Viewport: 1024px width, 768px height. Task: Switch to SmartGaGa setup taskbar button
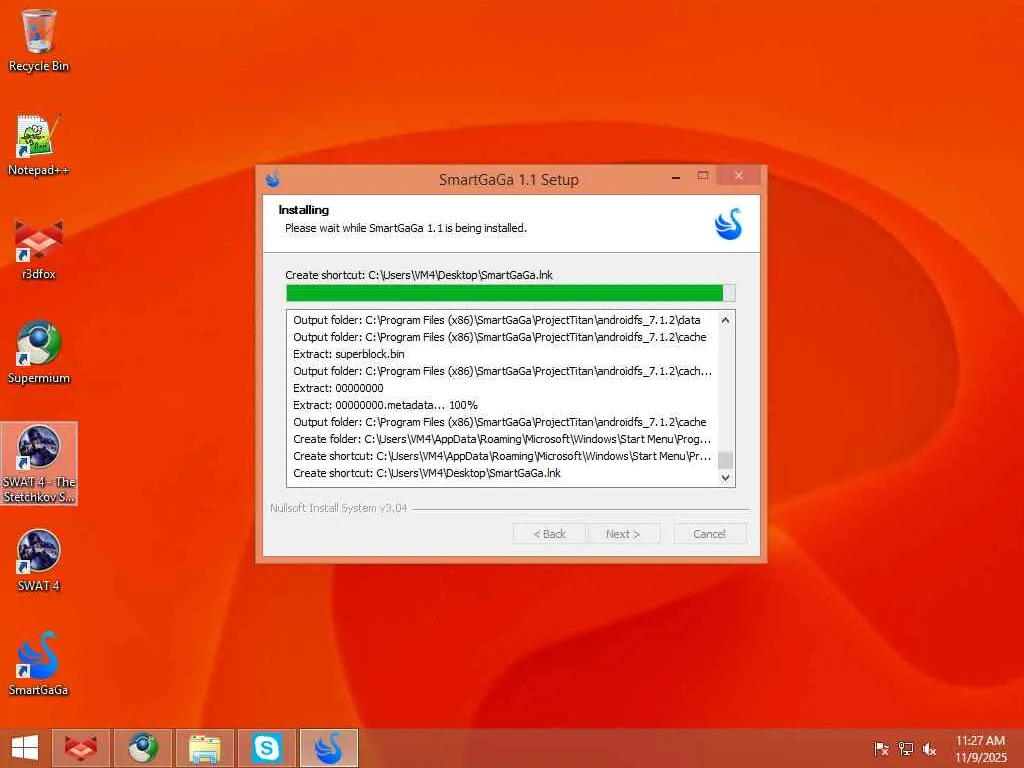pyautogui.click(x=328, y=748)
